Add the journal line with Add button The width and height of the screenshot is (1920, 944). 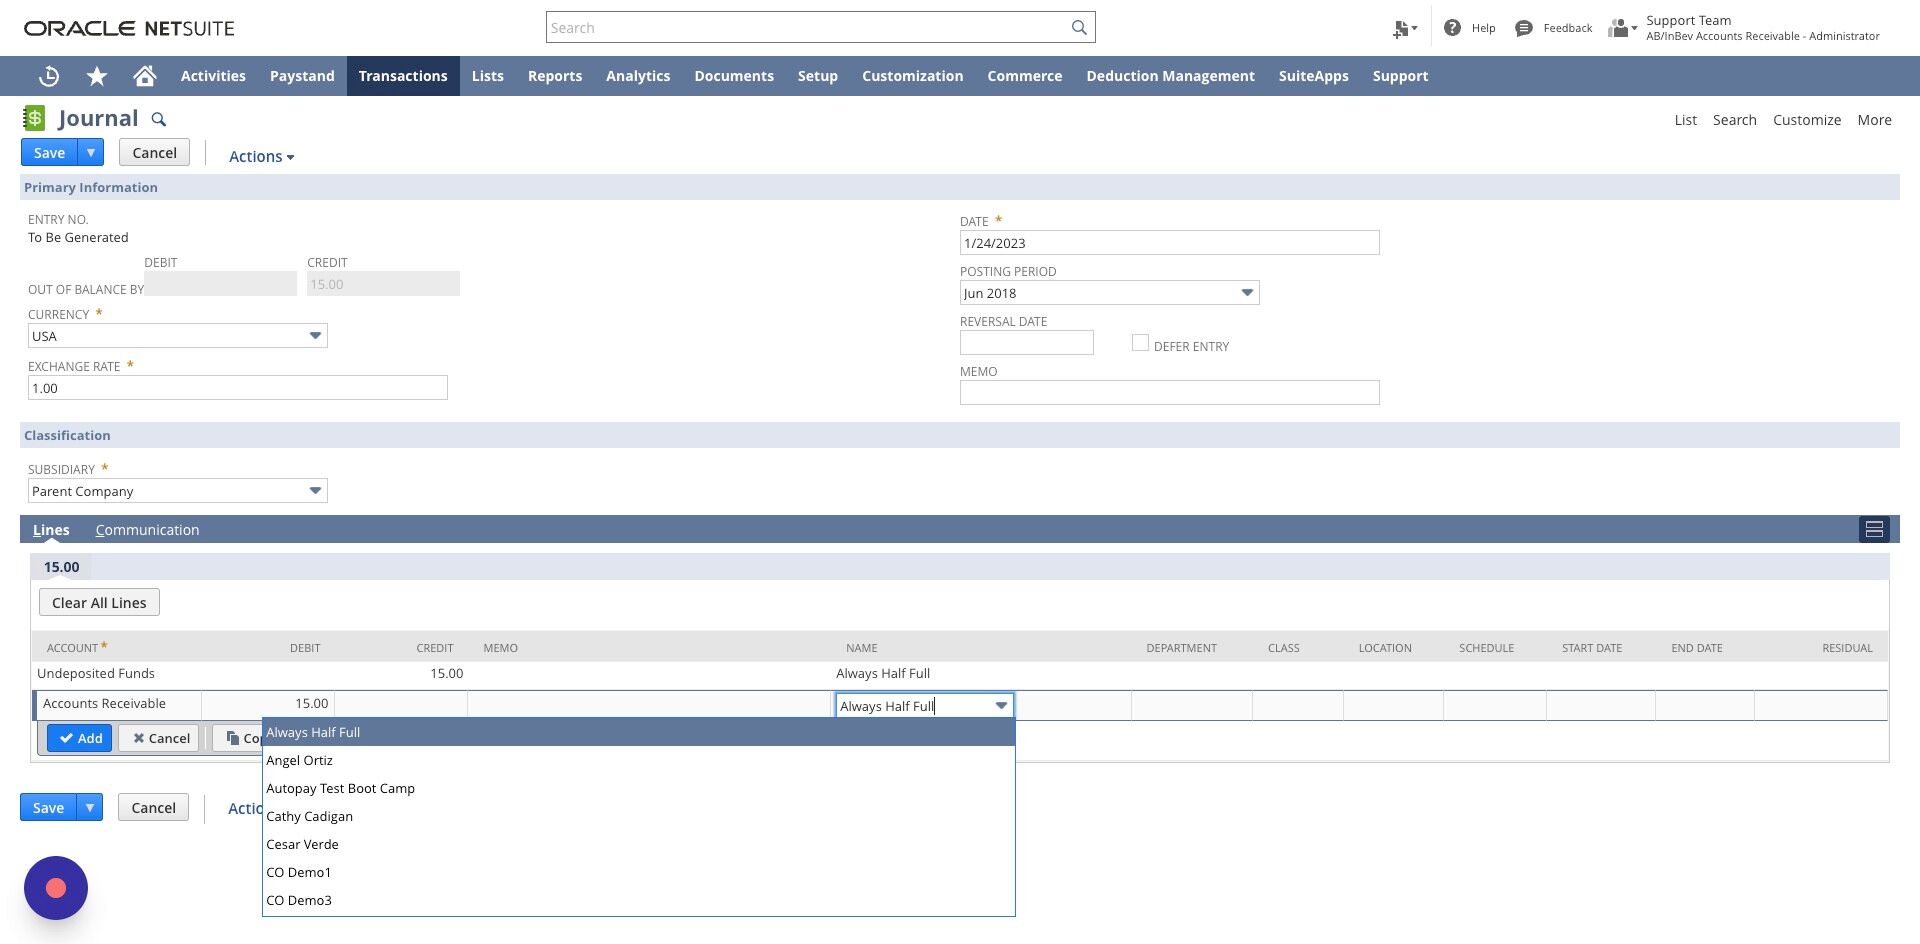80,738
